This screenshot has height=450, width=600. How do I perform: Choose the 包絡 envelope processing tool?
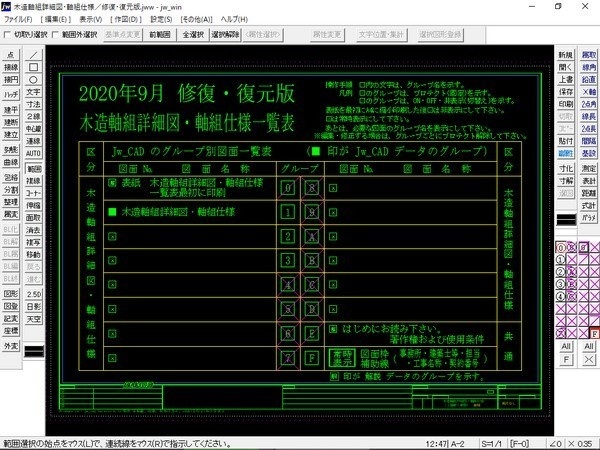[11, 178]
